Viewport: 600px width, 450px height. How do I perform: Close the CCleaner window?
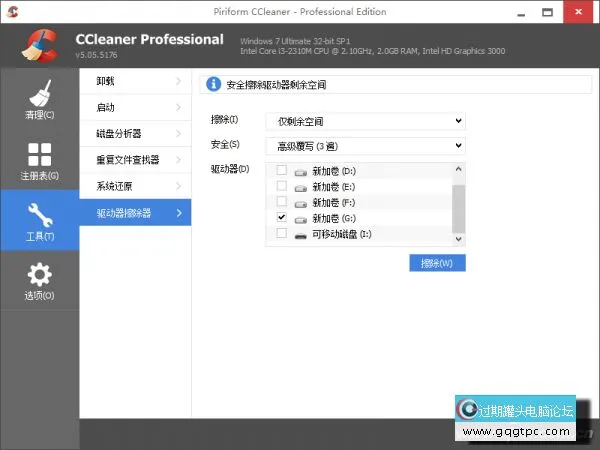tap(578, 12)
